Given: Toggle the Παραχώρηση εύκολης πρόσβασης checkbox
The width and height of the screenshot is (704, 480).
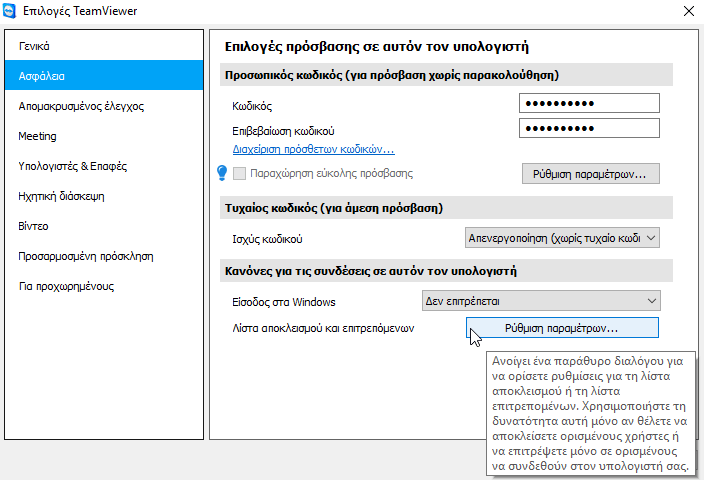Looking at the screenshot, I should [x=239, y=173].
